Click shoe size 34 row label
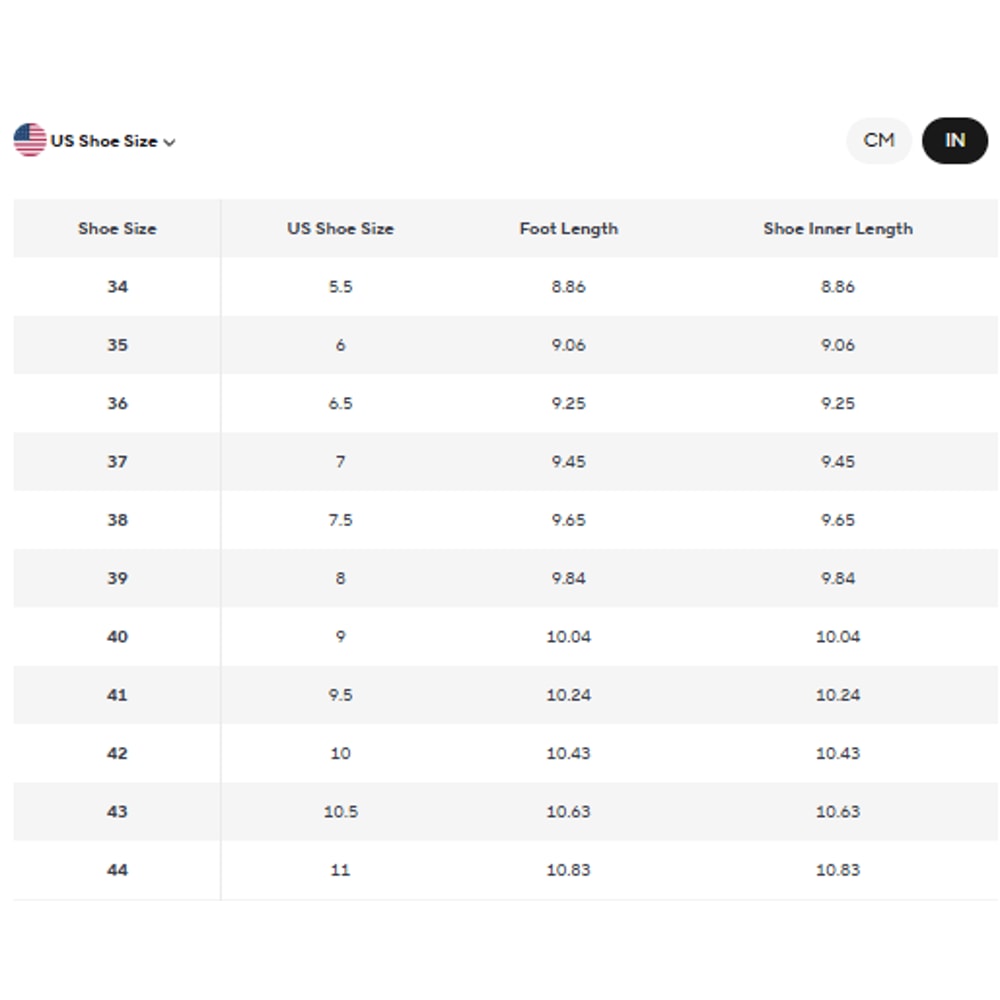Viewport: 1000px width, 1000px height. 117,286
